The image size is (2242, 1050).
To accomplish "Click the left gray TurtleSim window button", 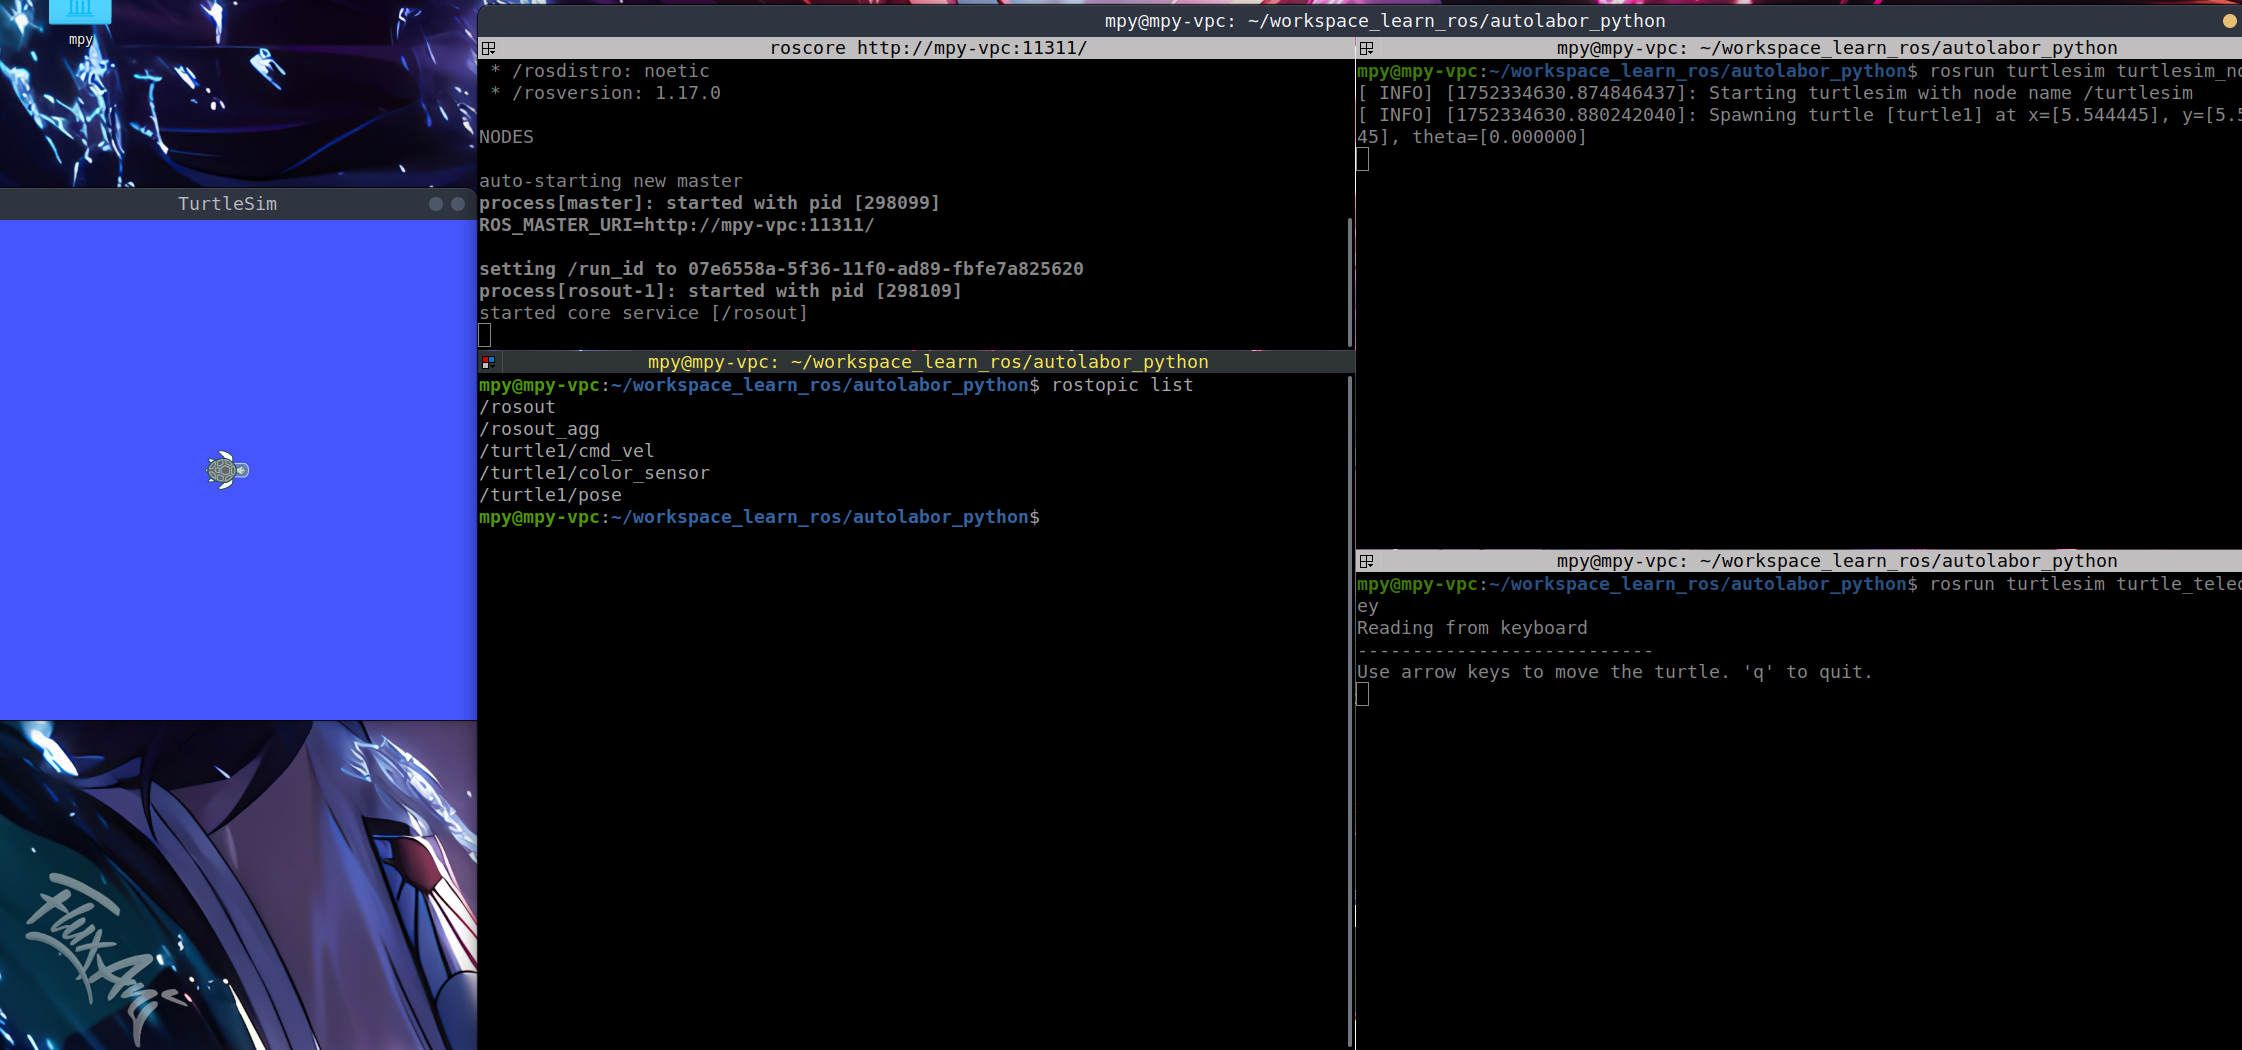I will [436, 204].
